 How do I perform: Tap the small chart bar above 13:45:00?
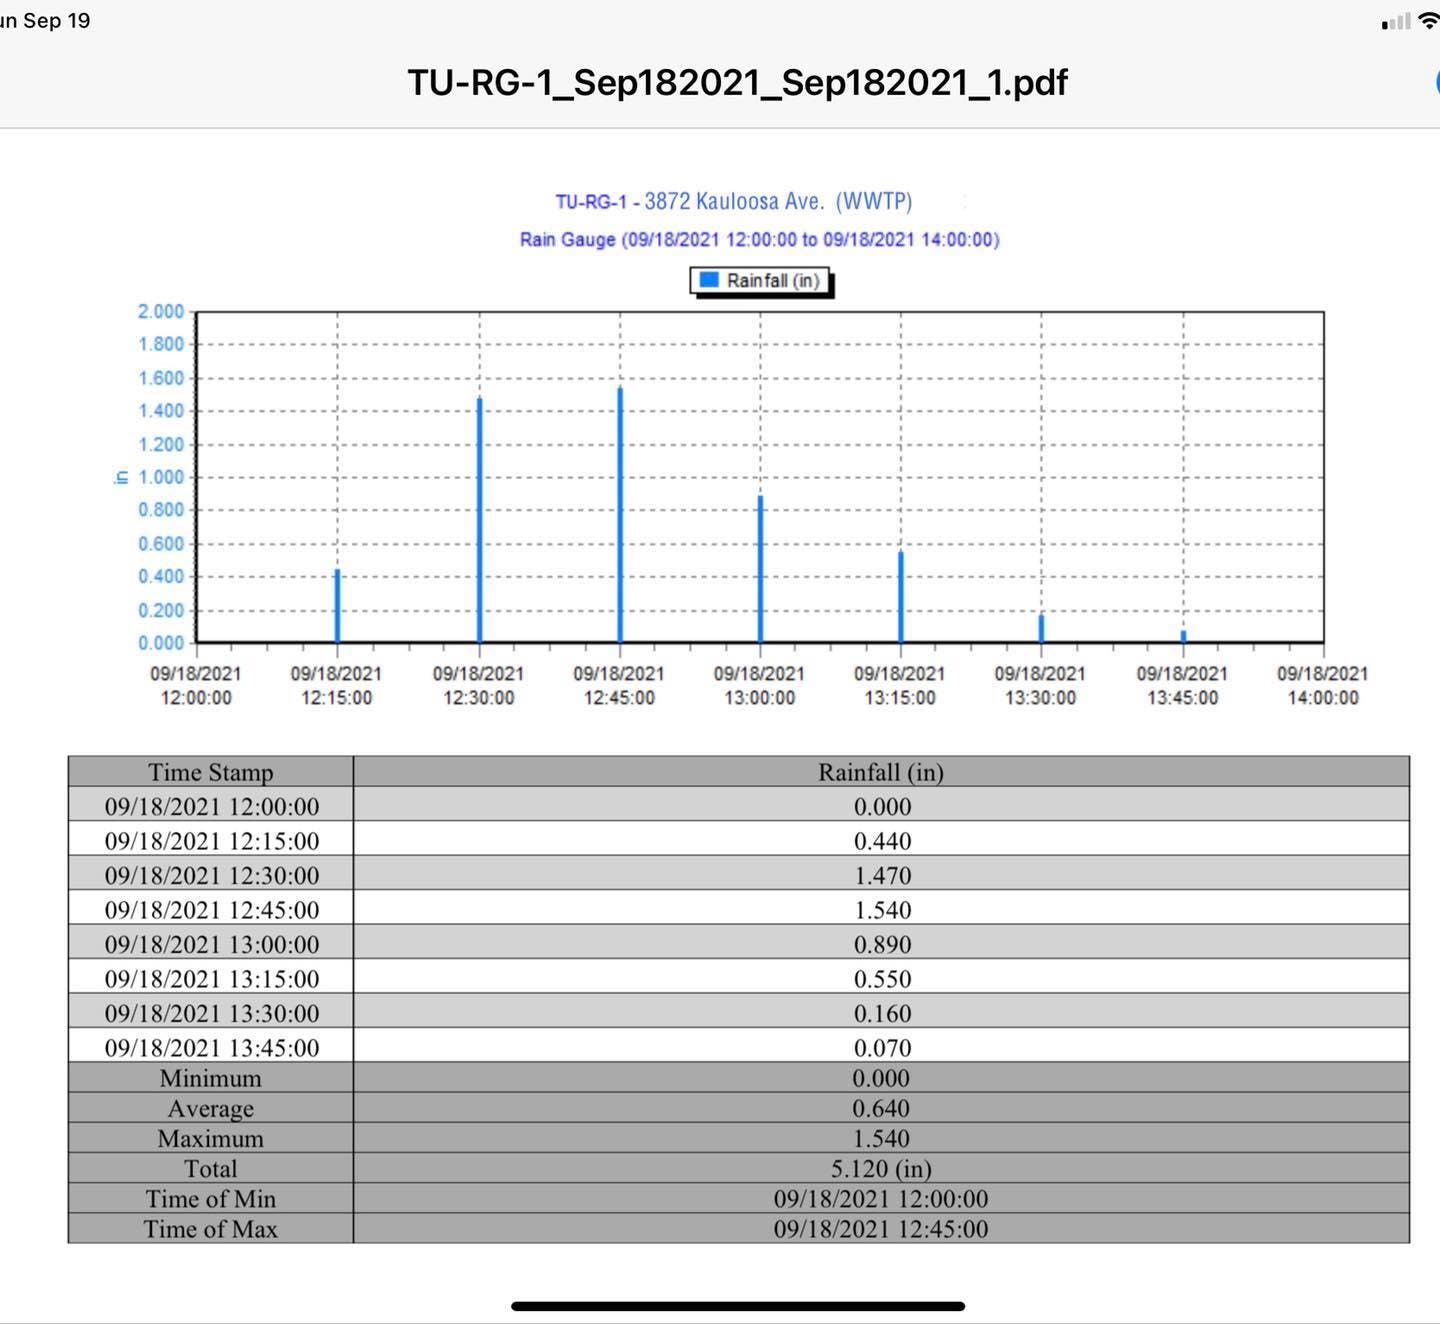pyautogui.click(x=1183, y=636)
